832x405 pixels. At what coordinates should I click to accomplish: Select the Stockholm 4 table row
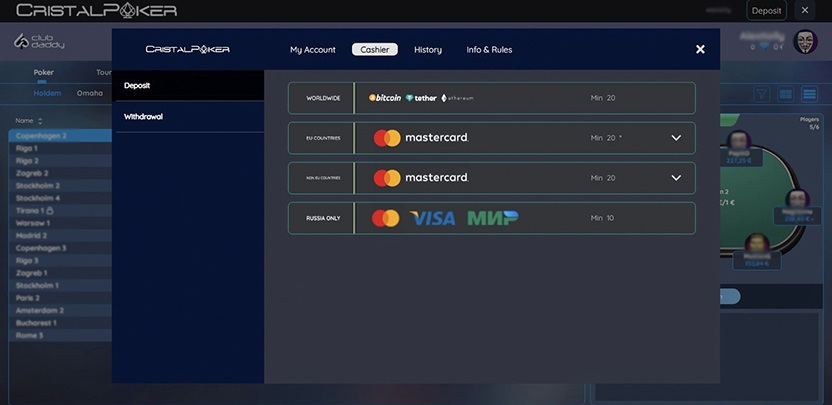60,198
